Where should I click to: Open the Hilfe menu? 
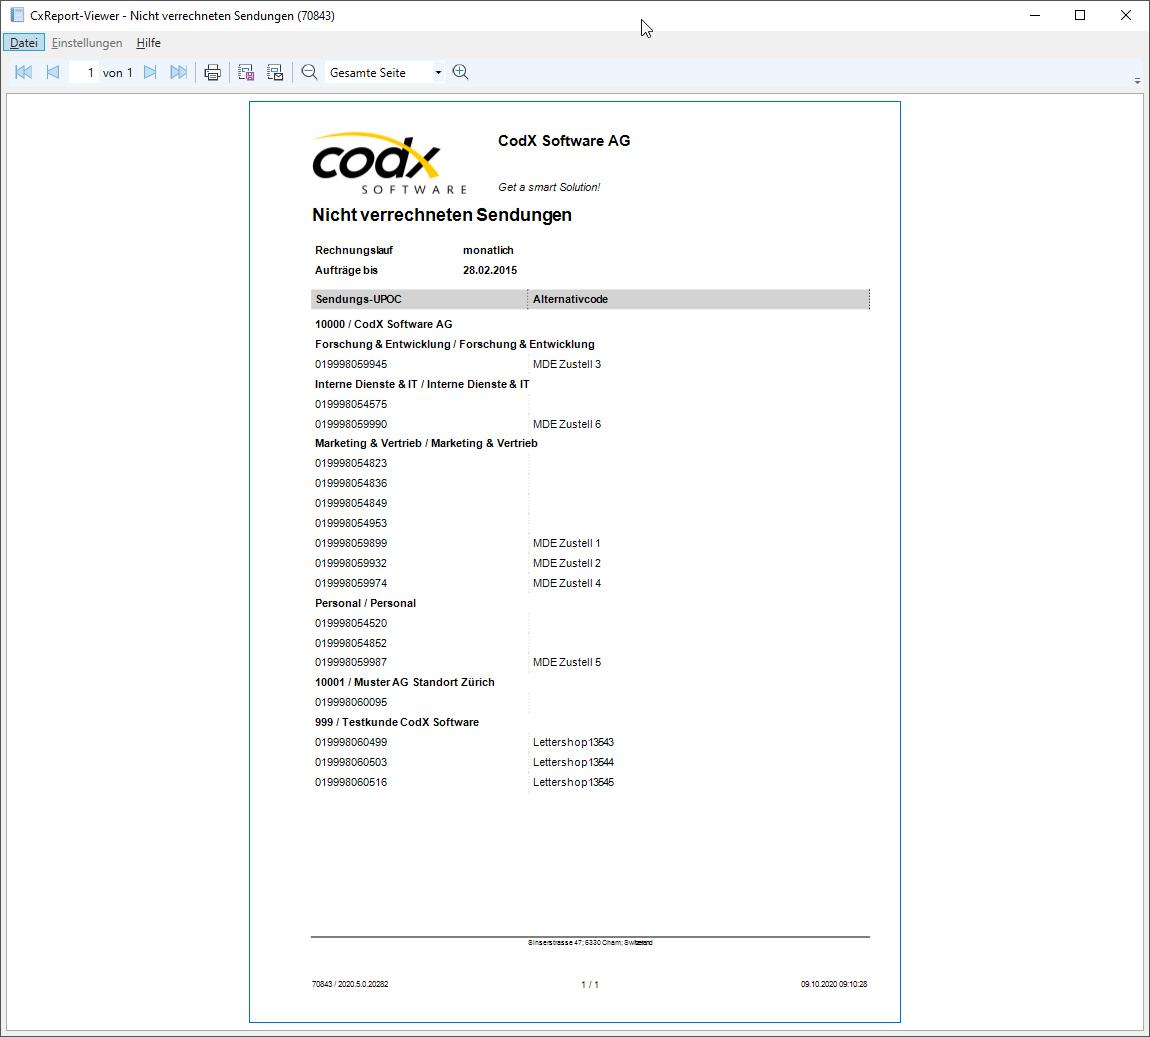tap(148, 43)
